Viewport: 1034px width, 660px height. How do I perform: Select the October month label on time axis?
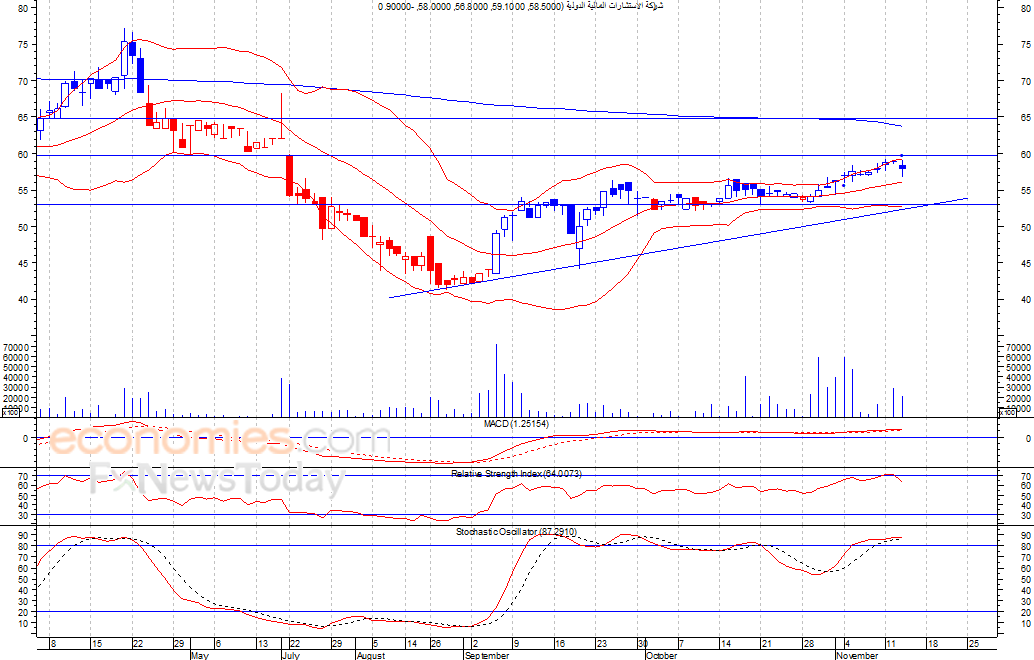point(661,655)
